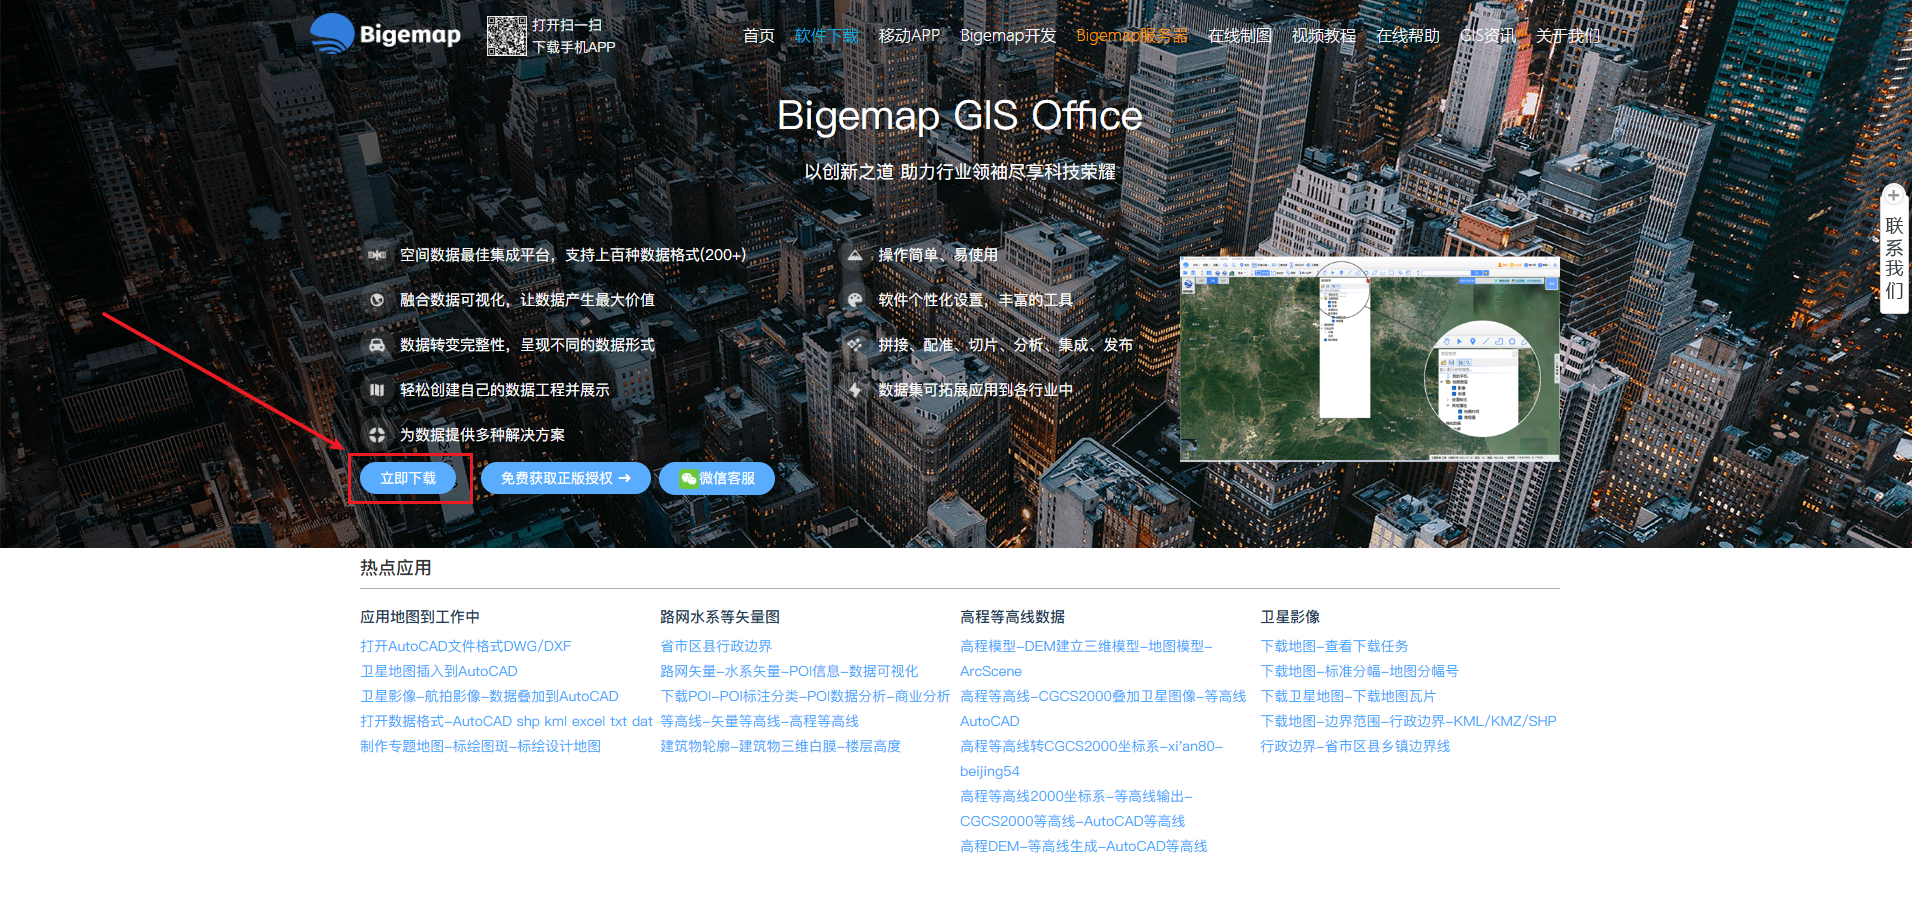Image resolution: width=1912 pixels, height=901 pixels.
Task: Click the icon beside 融合数据可视化
Action: (x=377, y=300)
